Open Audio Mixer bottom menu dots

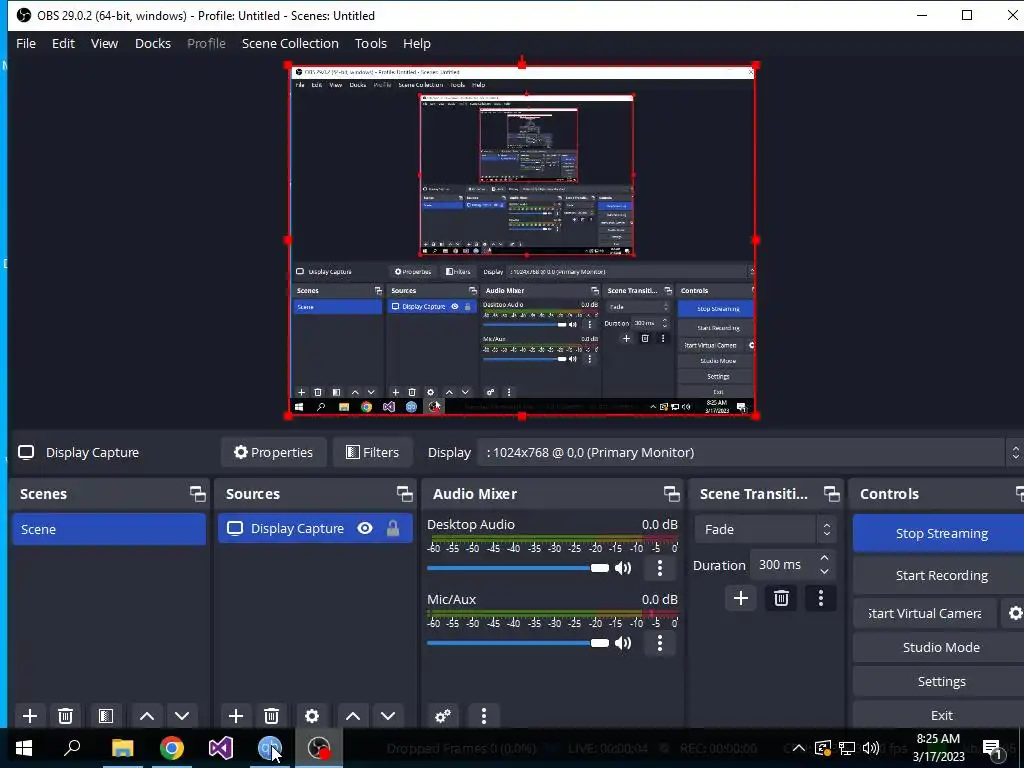tap(484, 716)
